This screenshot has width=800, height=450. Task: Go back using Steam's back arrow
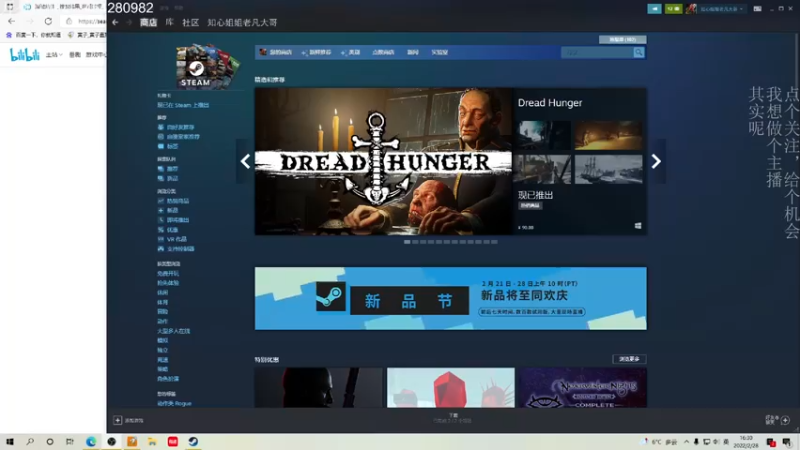115,22
